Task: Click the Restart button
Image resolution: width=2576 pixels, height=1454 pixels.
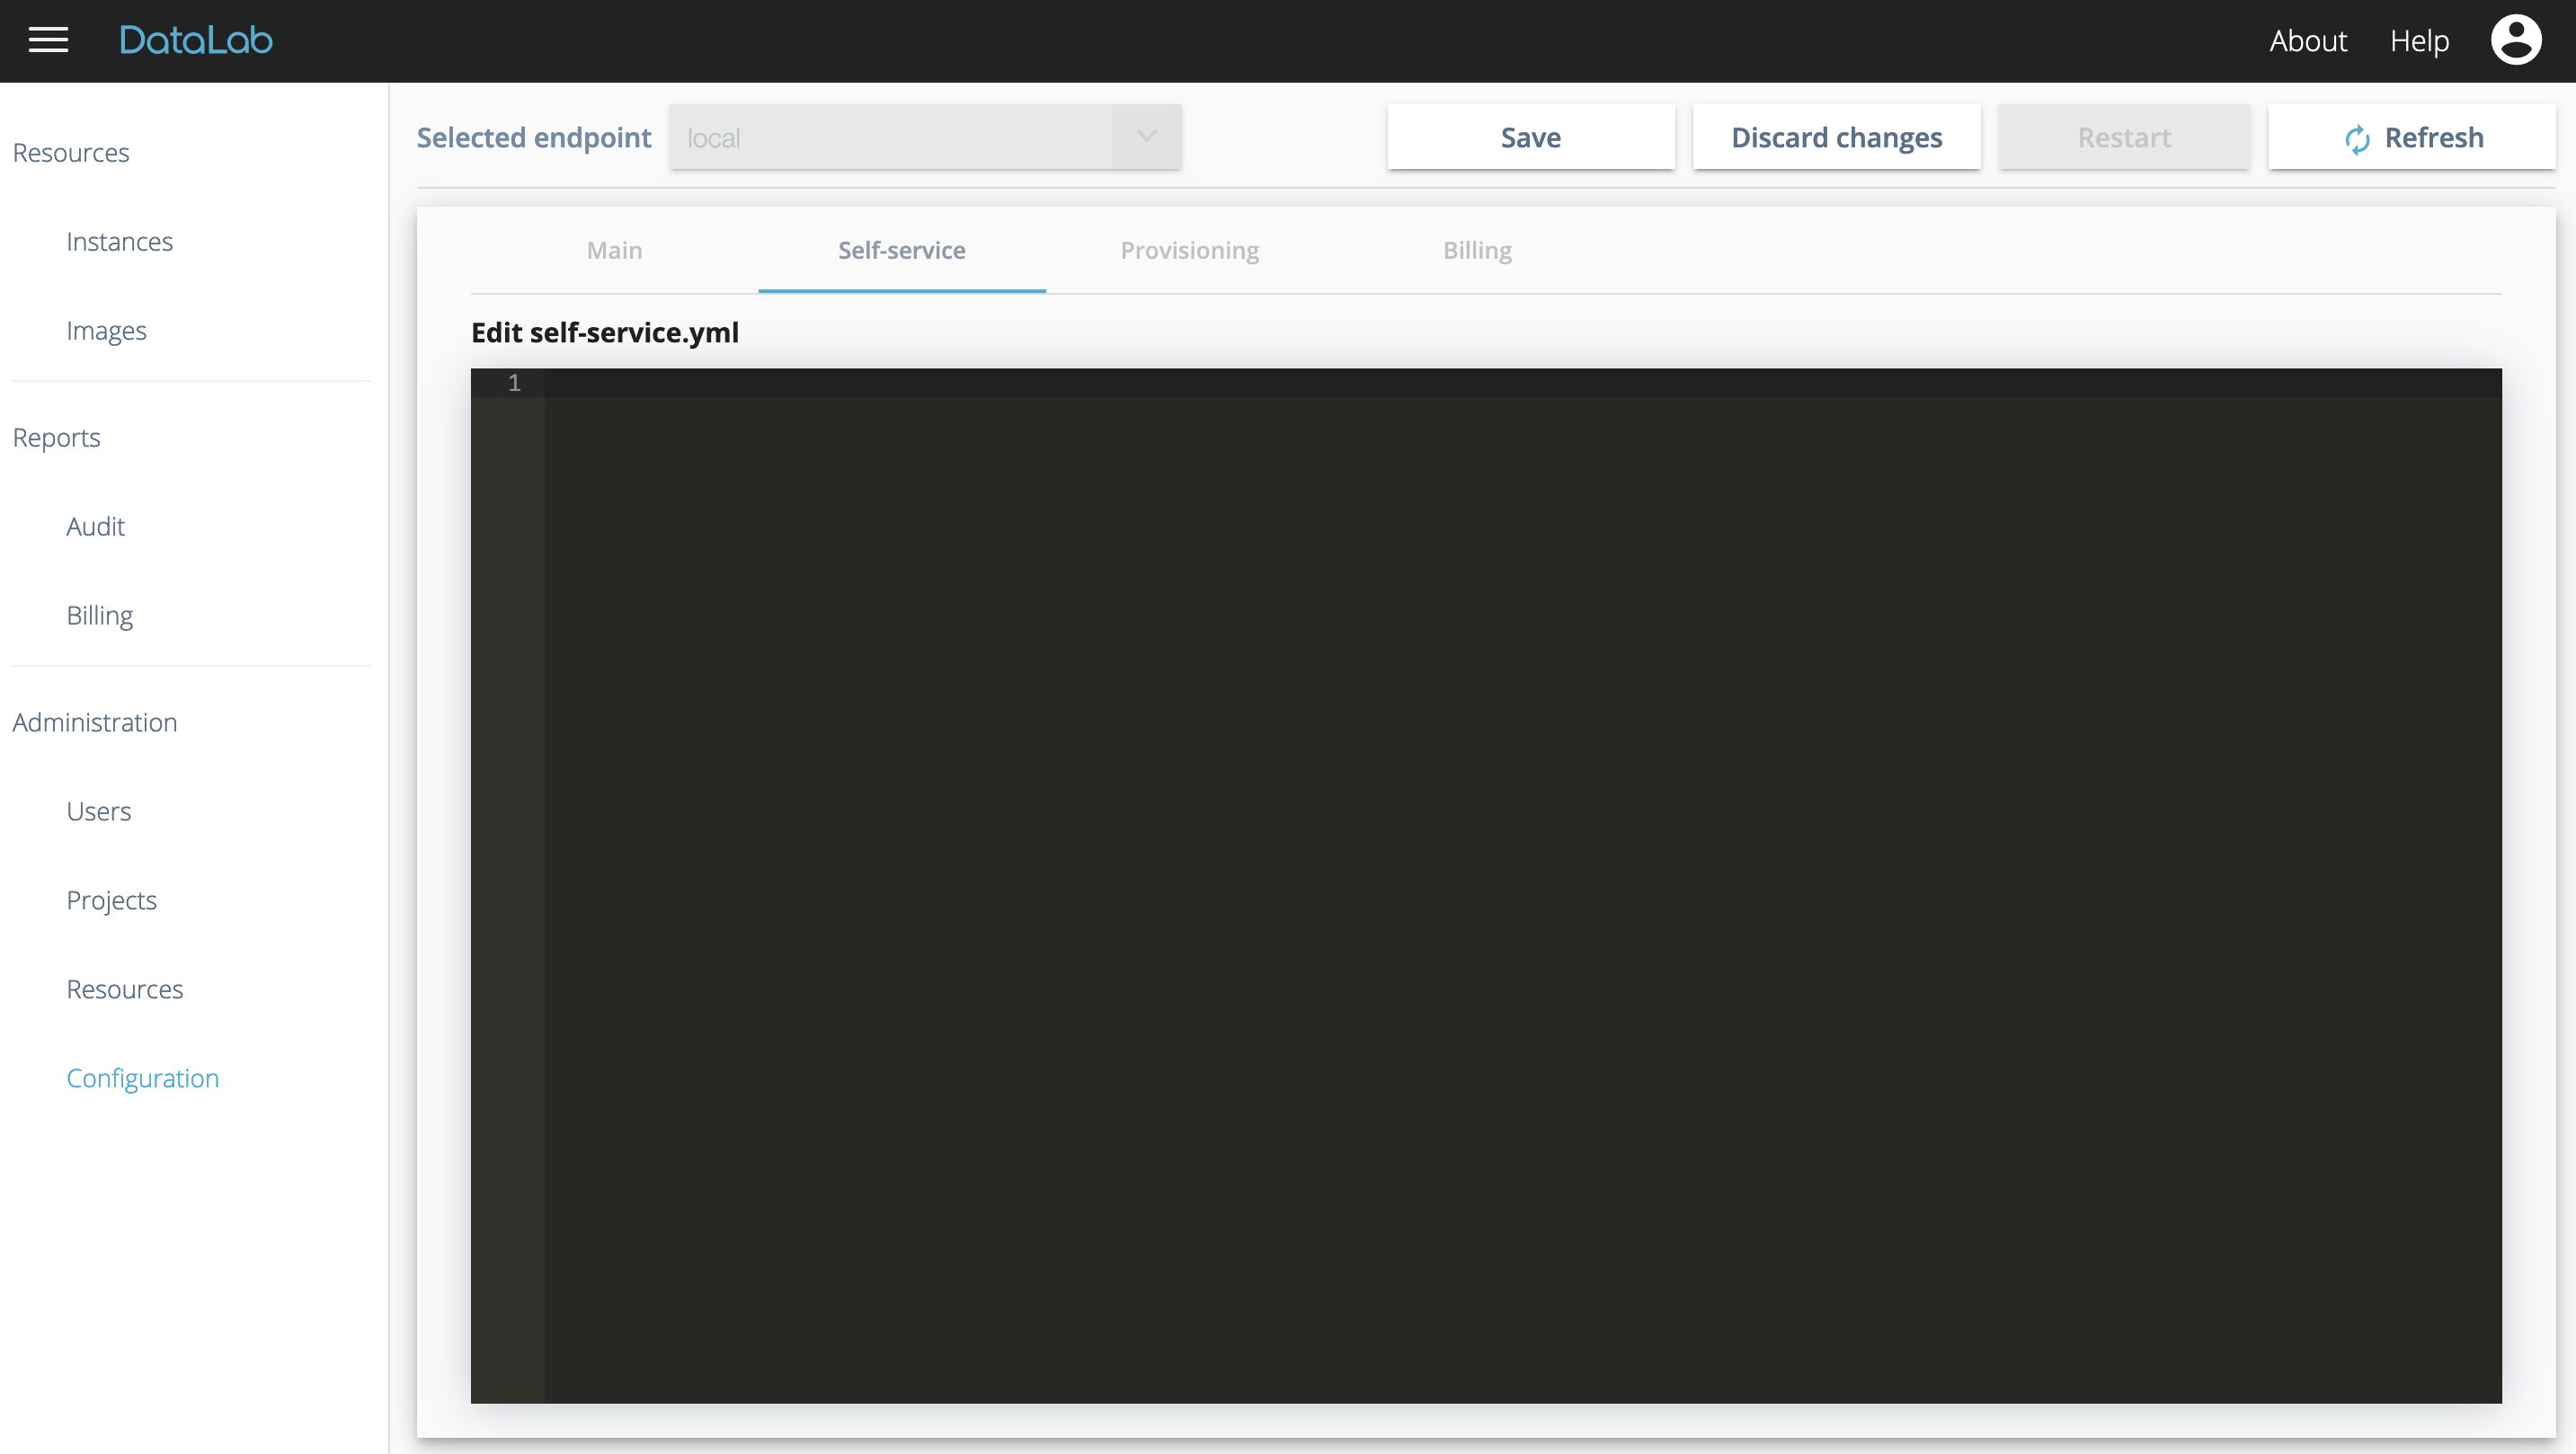Action: 2124,137
